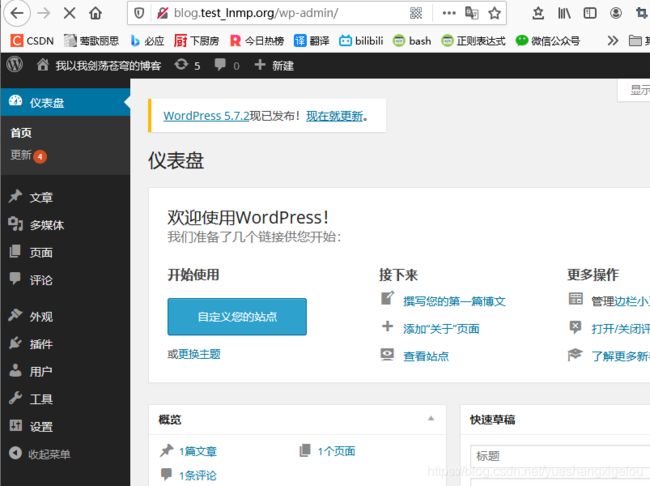The height and width of the screenshot is (486, 650).
Task: Open the 1条评论 link in 概览
Action: (x=198, y=475)
